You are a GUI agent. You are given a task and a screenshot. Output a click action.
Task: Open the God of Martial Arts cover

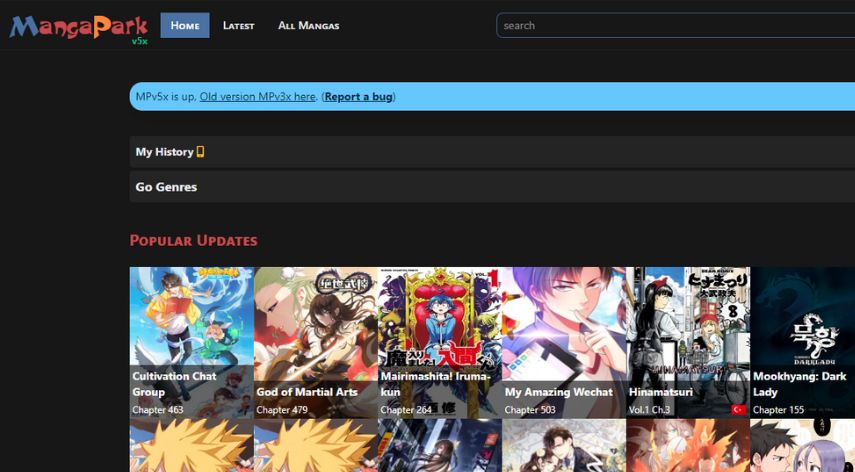[x=316, y=342]
